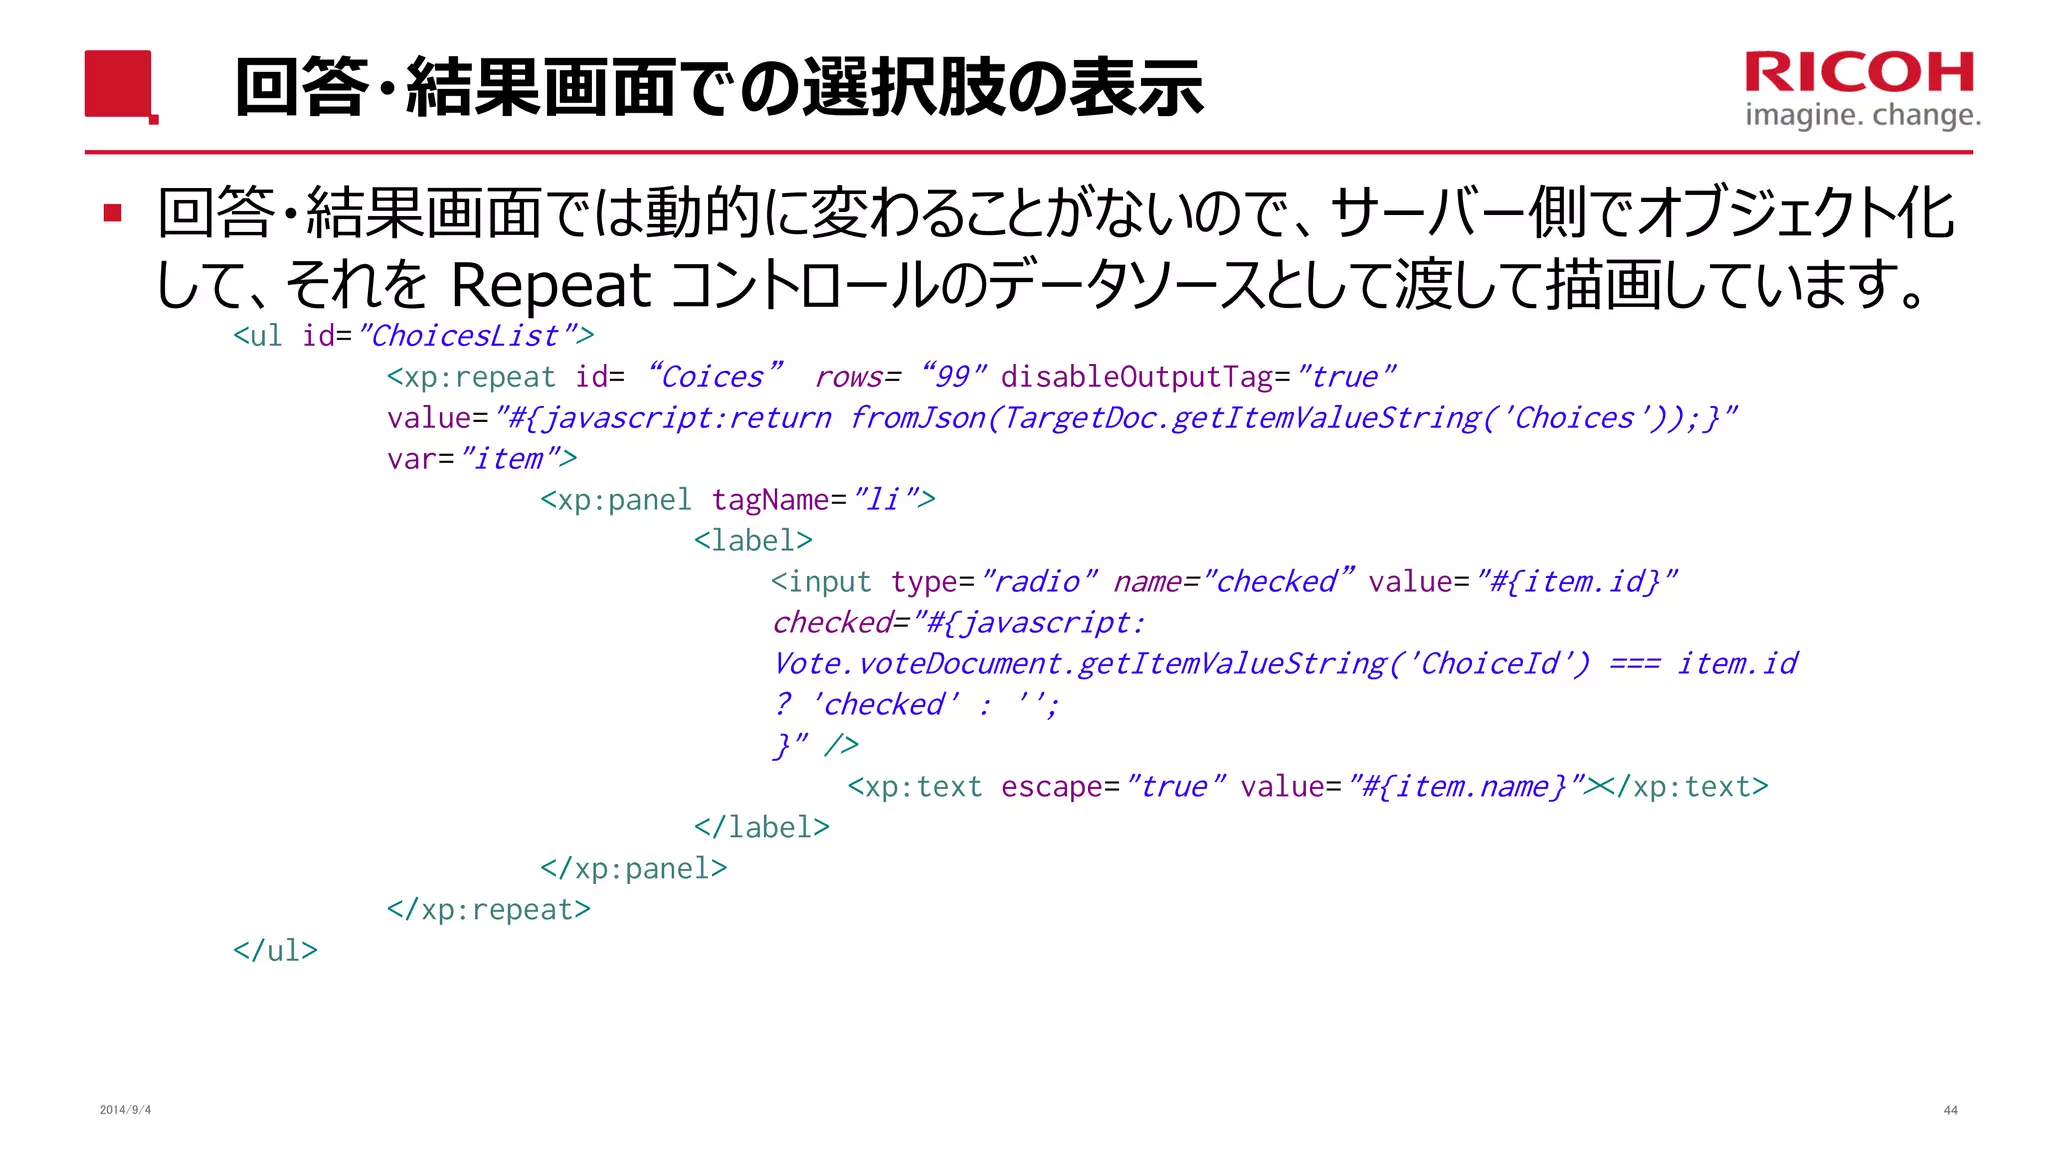Click the first line of the Japanese description
The image size is (2048, 1152).
[x=1055, y=213]
